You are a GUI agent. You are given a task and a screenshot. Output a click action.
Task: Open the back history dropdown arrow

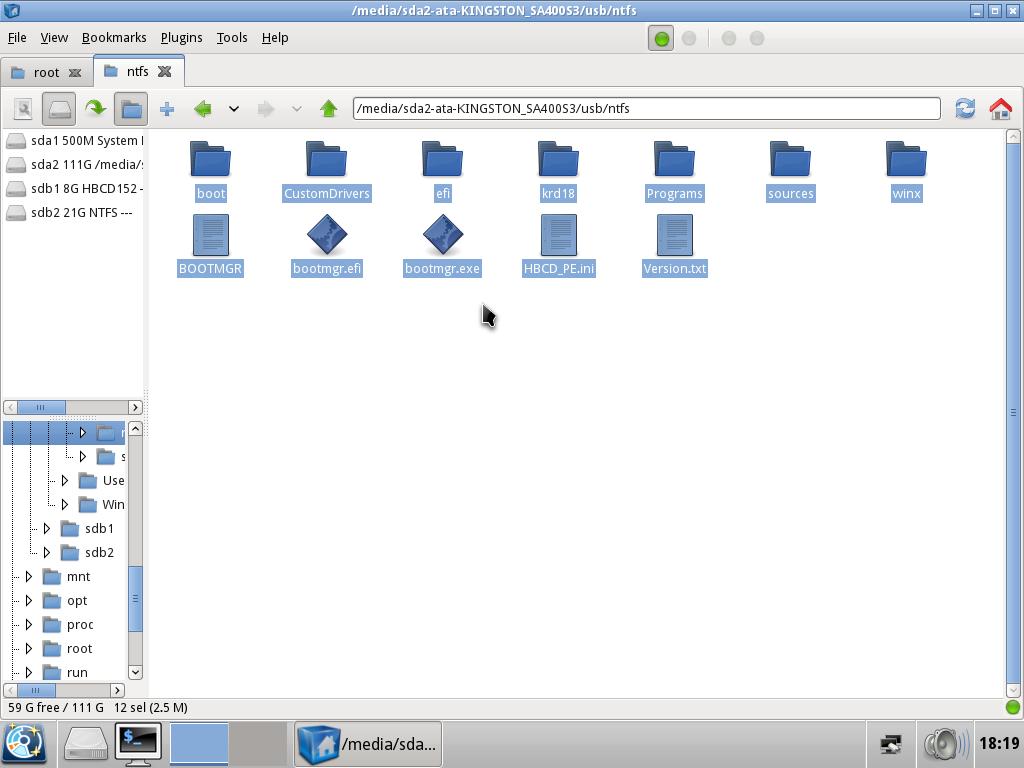[x=234, y=109]
